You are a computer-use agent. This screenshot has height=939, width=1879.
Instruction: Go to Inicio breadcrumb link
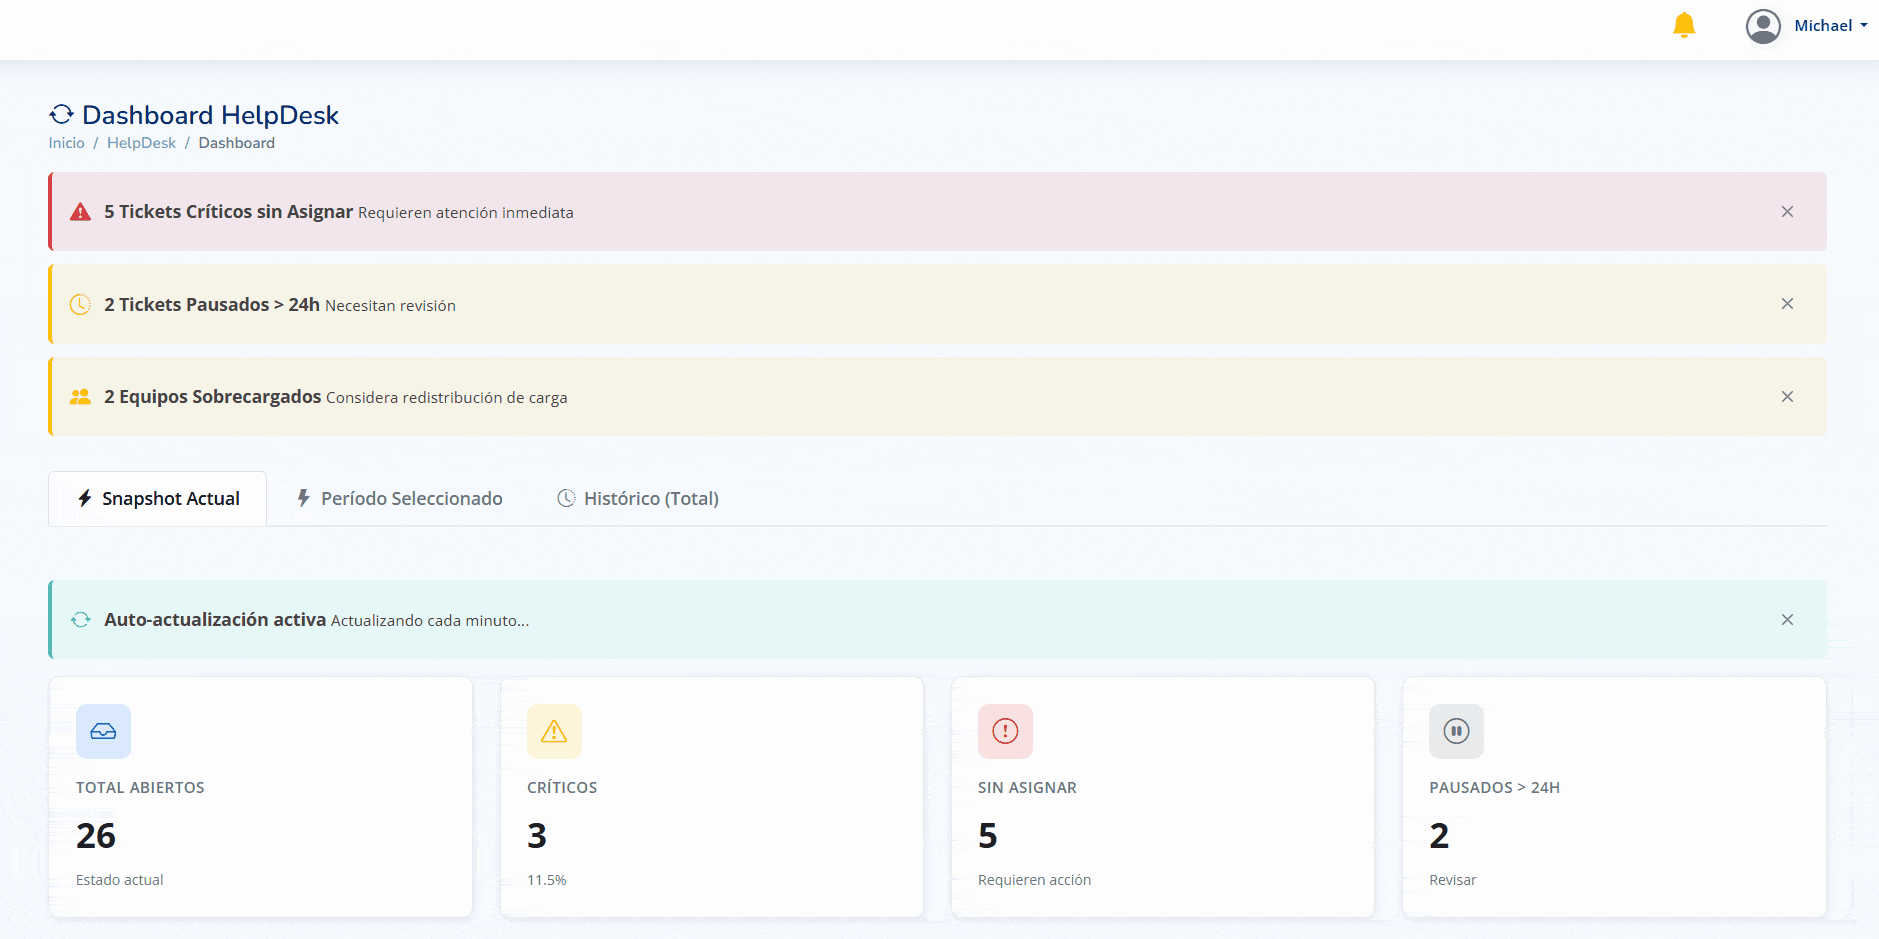tap(66, 143)
